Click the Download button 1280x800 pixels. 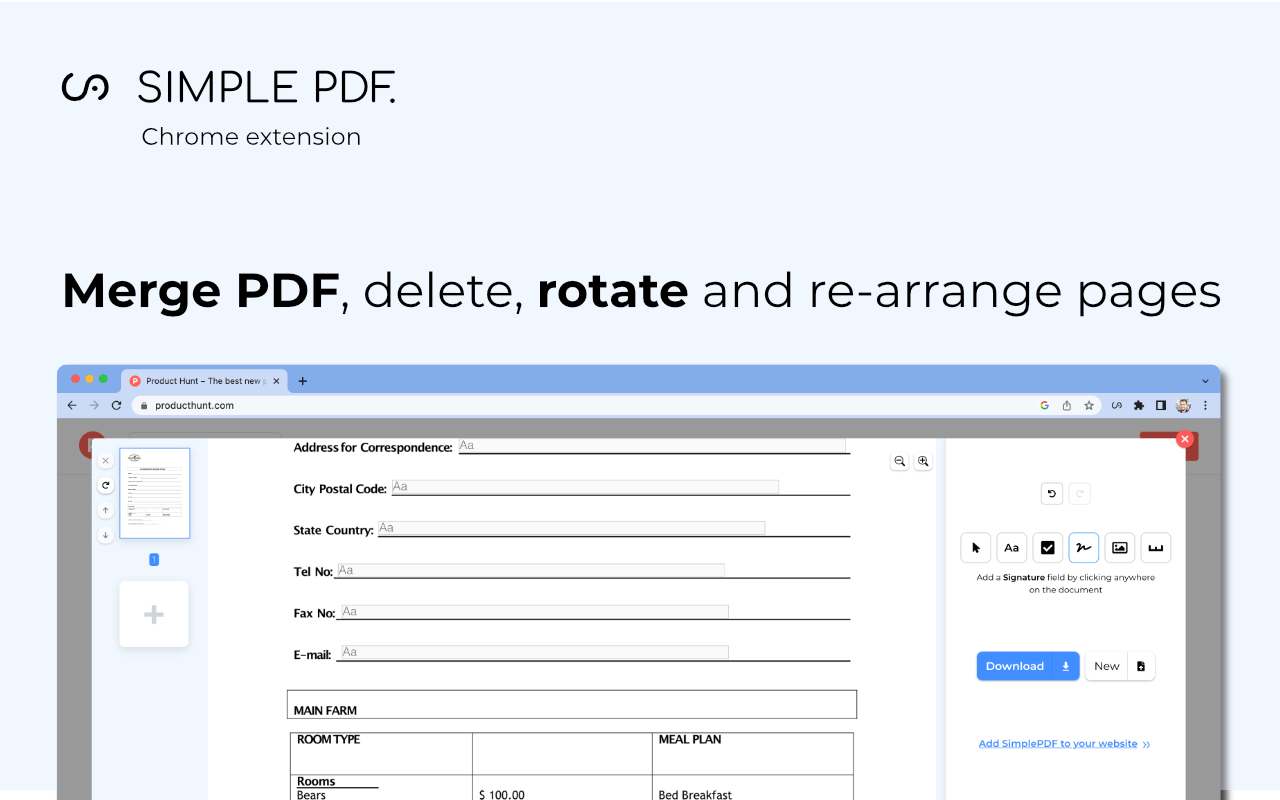click(x=1015, y=666)
